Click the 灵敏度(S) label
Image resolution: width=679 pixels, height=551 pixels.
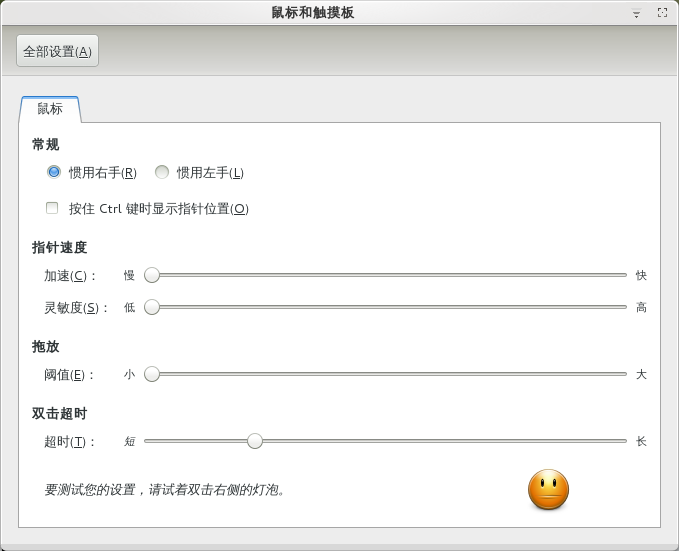76,308
